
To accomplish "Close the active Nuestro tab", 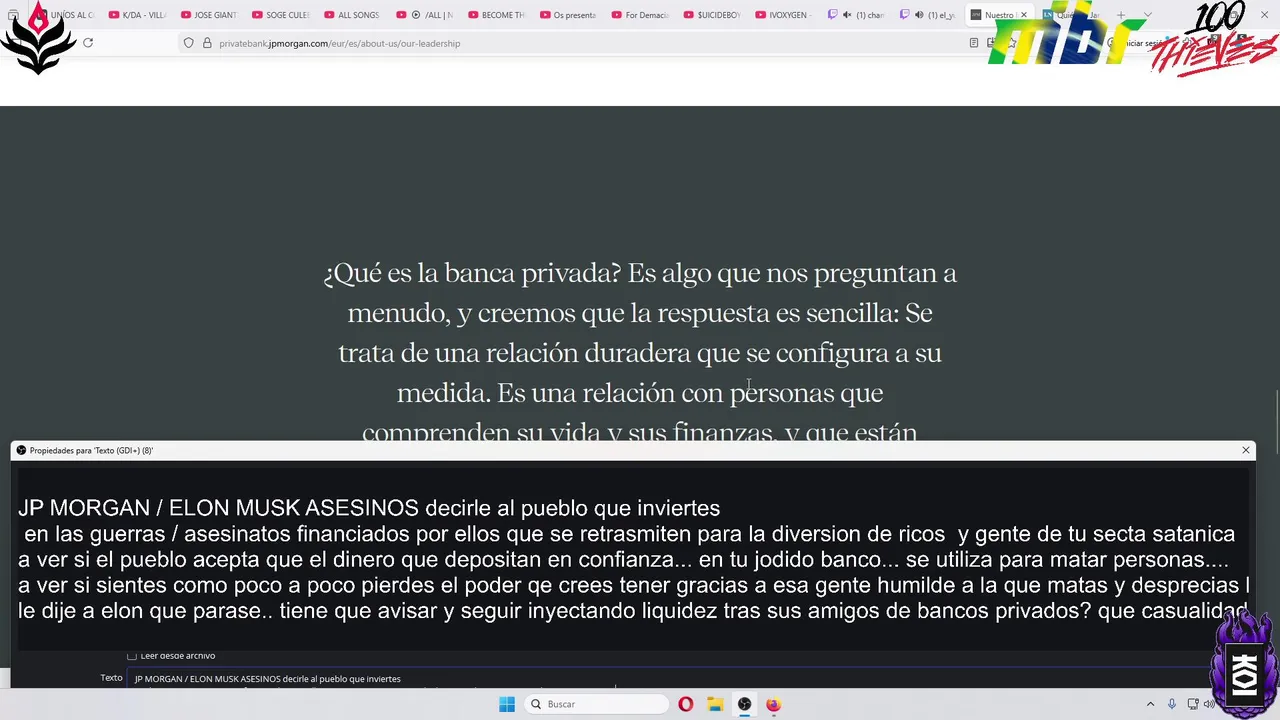I will coord(1023,15).
